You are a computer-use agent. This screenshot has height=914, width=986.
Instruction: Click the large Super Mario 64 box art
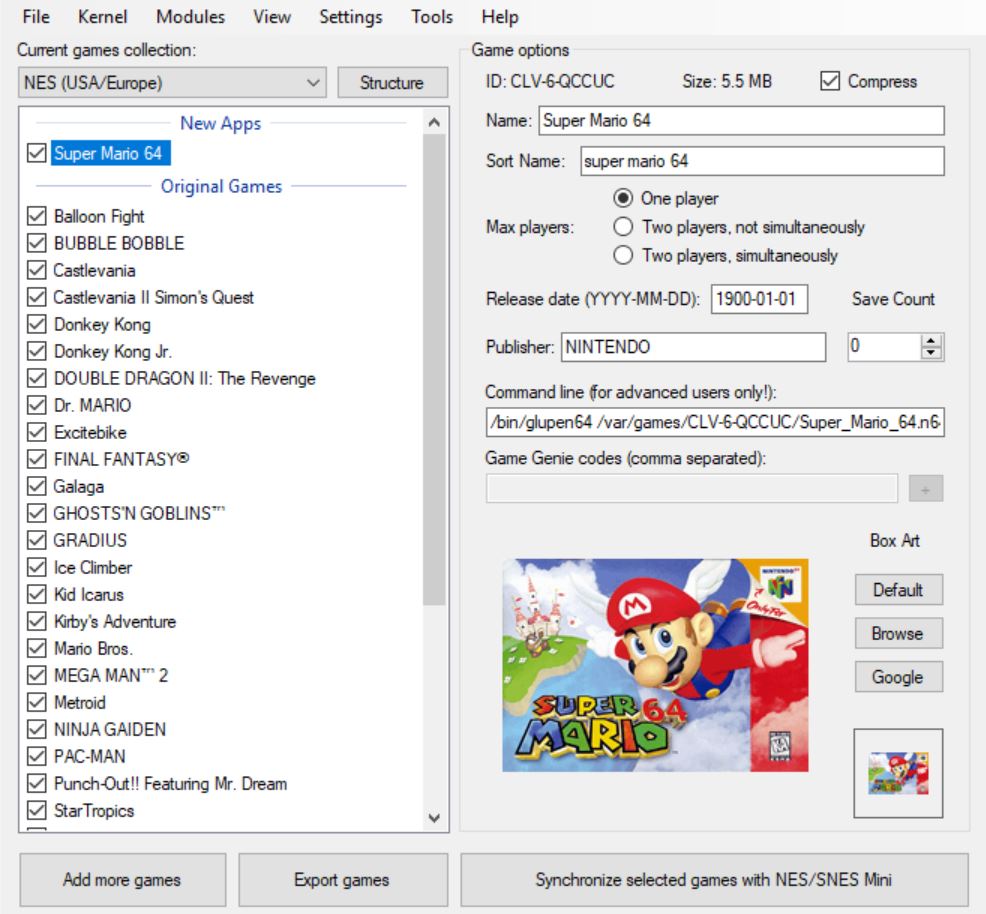tap(655, 665)
